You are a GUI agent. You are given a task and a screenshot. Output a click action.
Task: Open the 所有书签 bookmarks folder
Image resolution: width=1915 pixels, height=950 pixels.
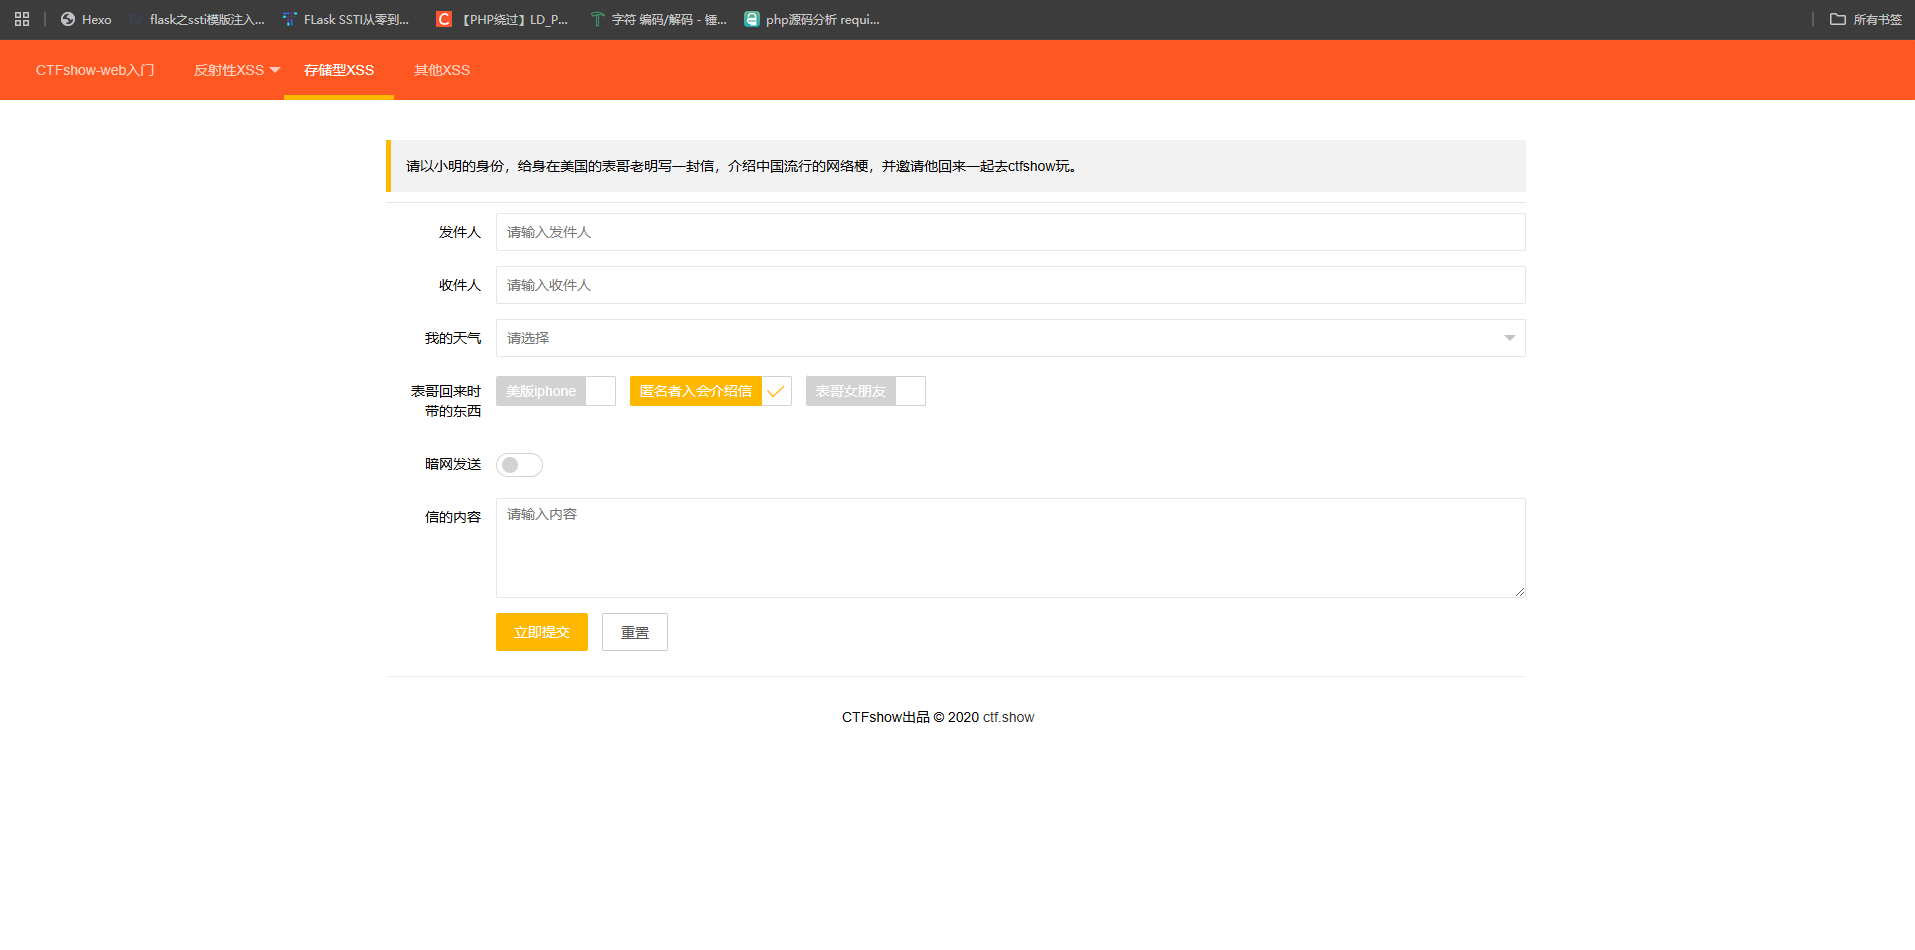(1866, 19)
